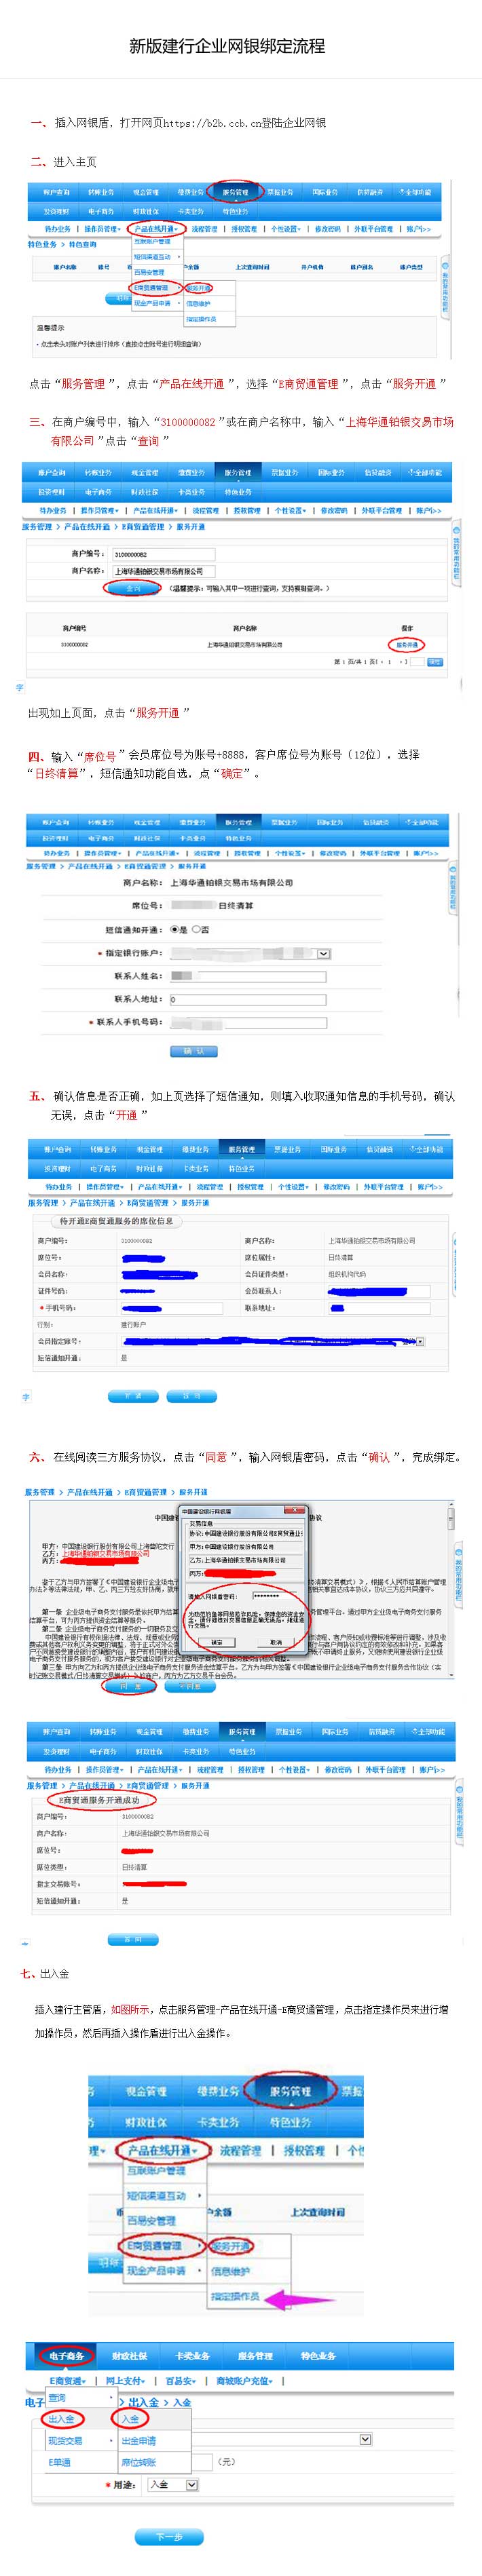Open 操作员管理 dropdown in first screenshot subnav
Viewport: 482px width, 2576px height.
pos(103,229)
